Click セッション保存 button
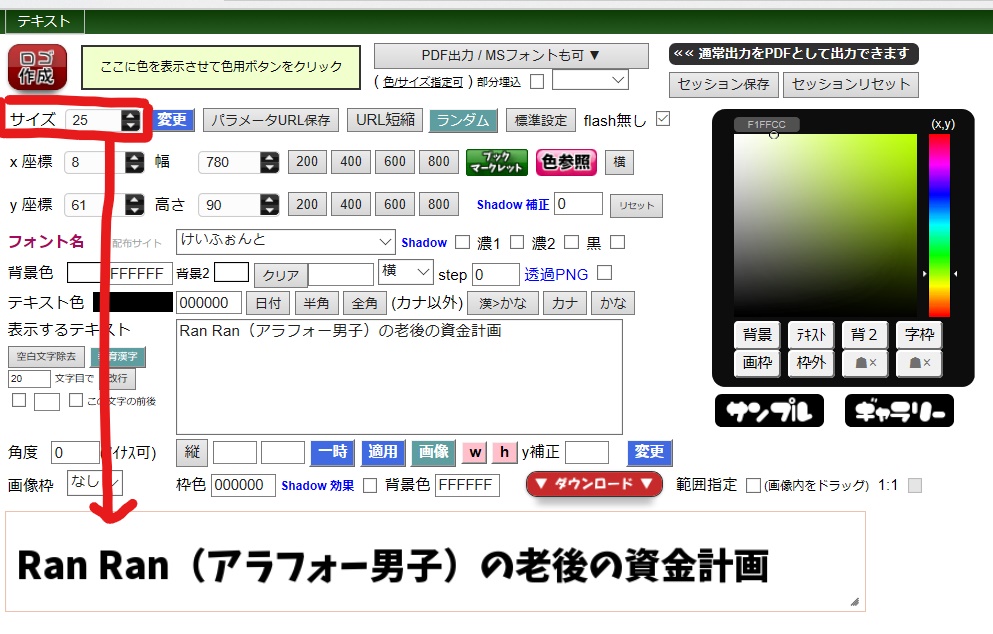Image resolution: width=993 pixels, height=634 pixels. click(x=723, y=84)
